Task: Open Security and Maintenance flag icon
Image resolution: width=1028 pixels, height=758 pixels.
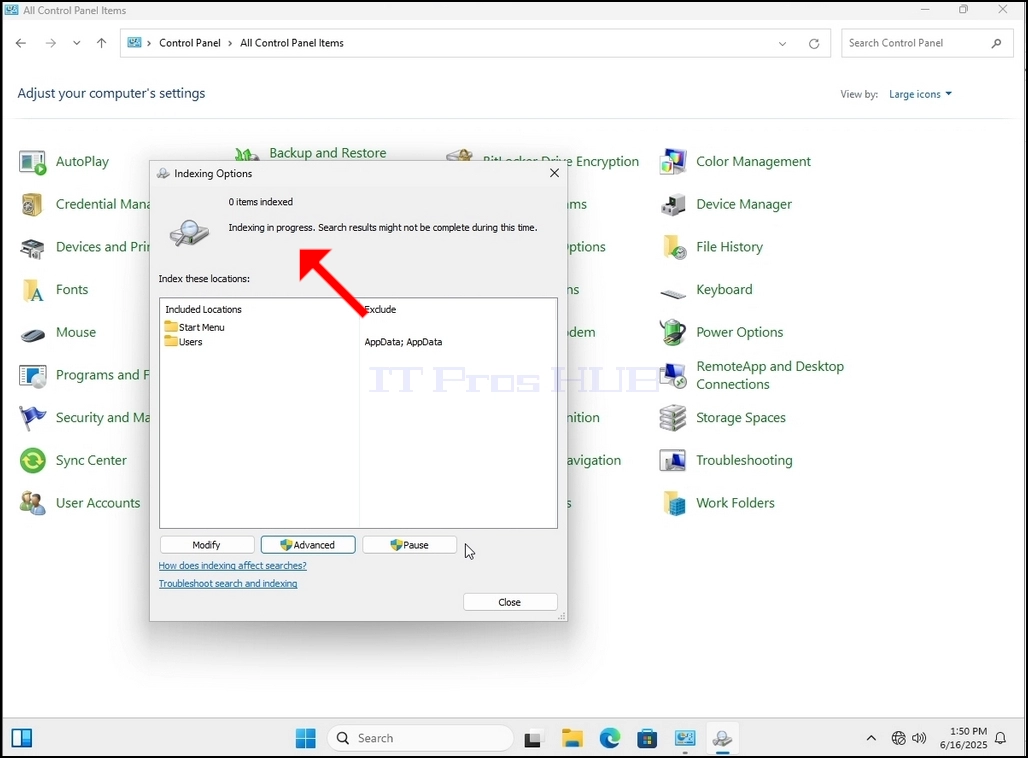Action: click(32, 418)
